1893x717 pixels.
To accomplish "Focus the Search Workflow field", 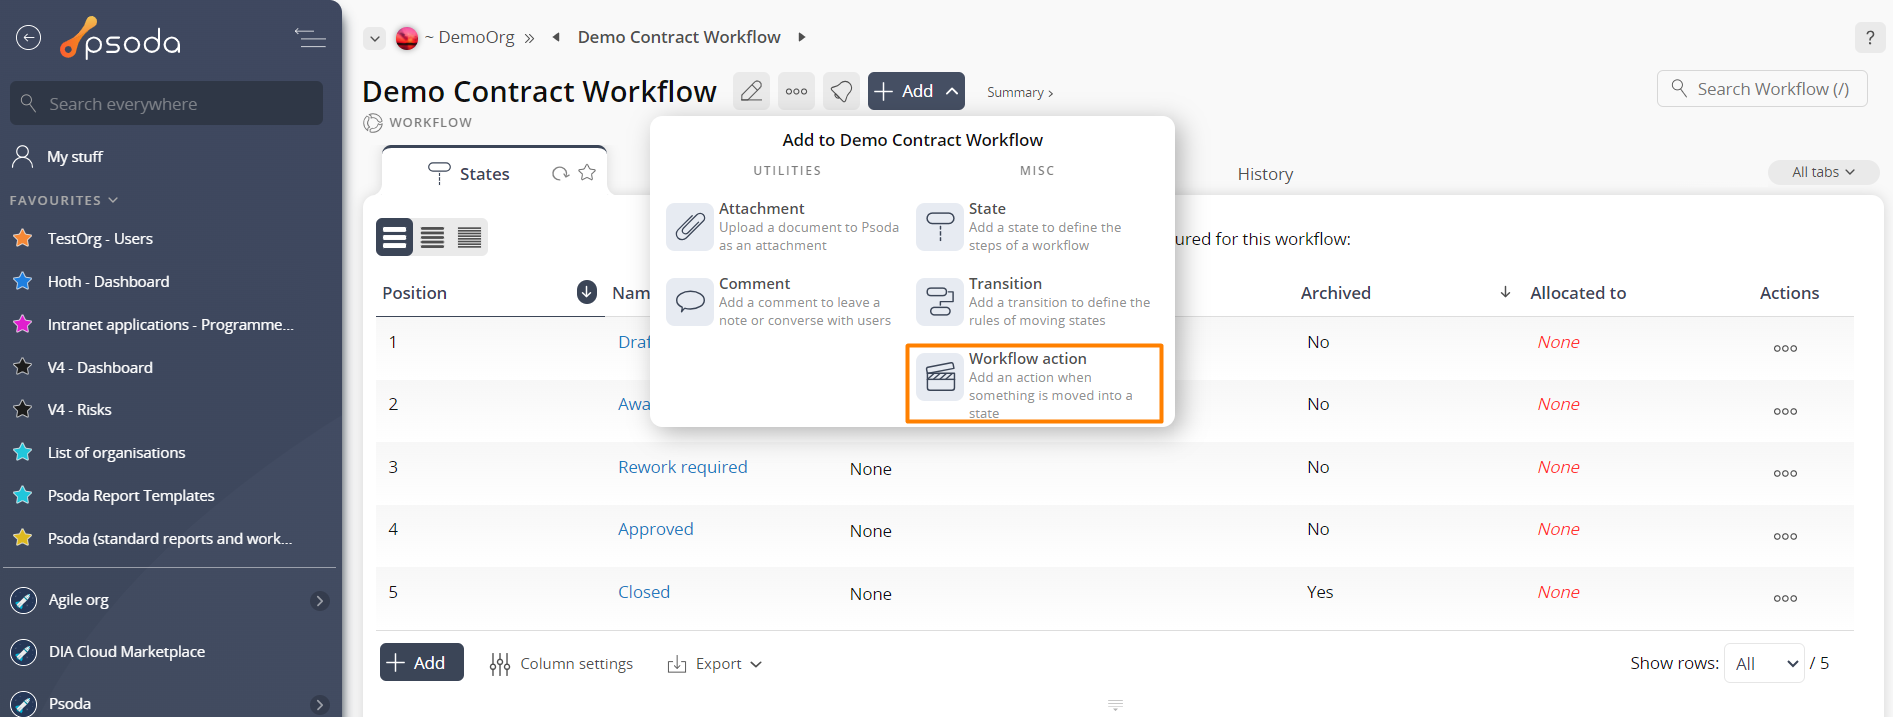I will [1762, 89].
